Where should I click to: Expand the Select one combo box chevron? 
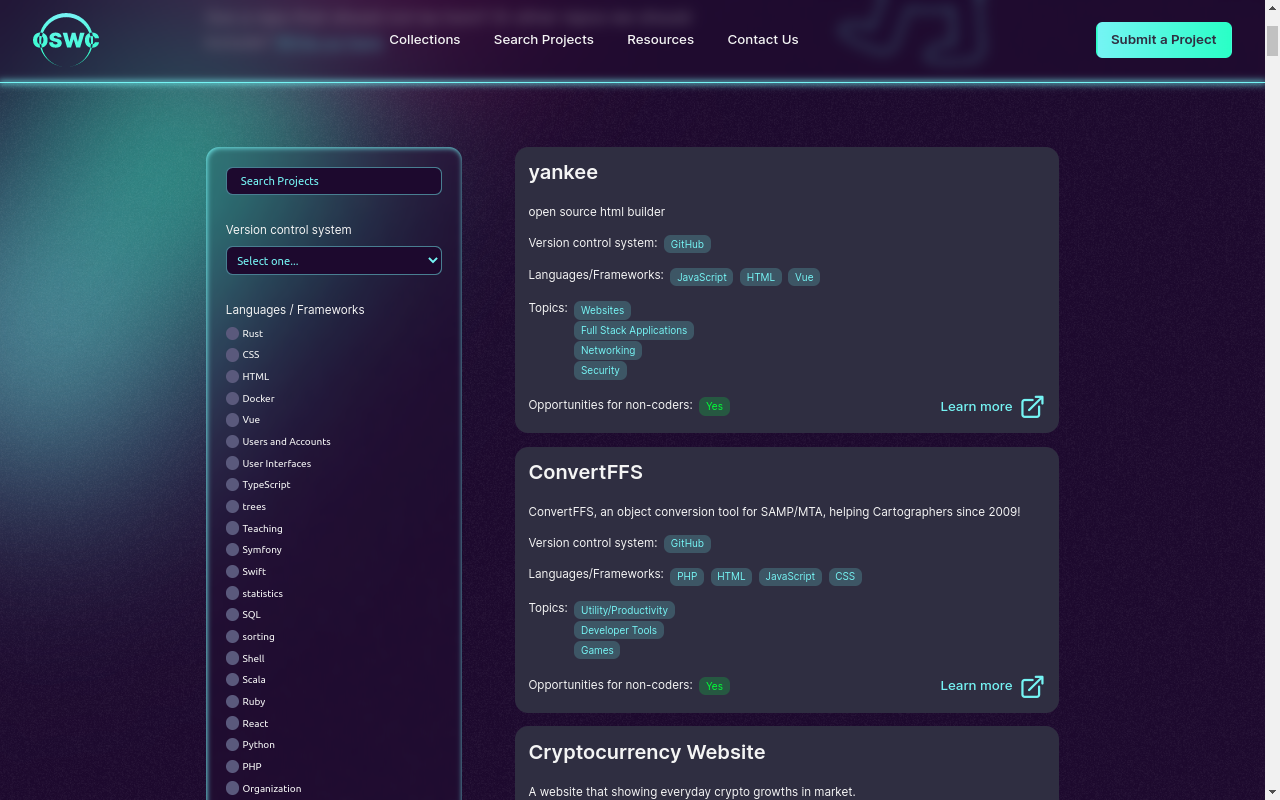click(x=432, y=260)
